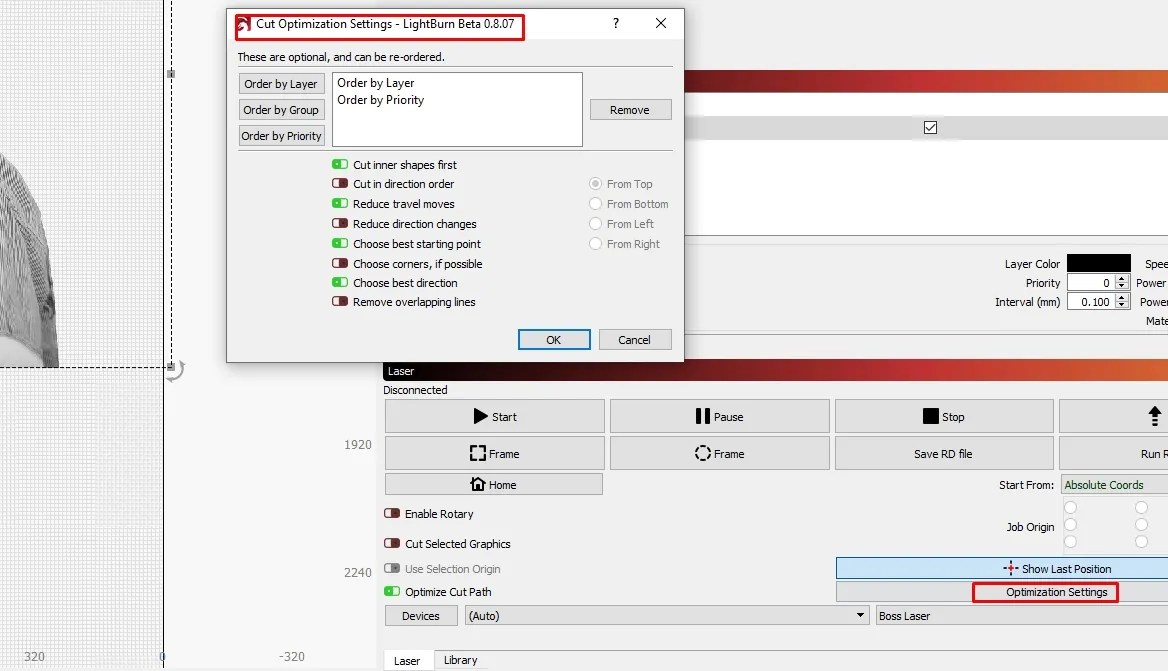Switch to the Laser tab

tap(407, 661)
